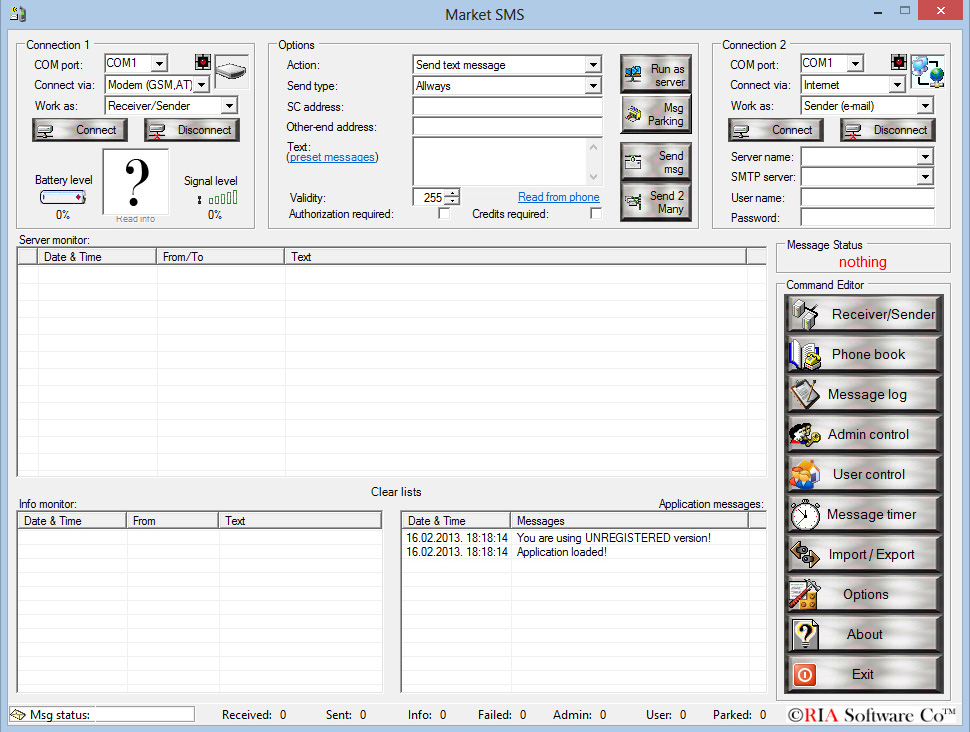Open the Phone book
970x732 pixels.
click(862, 353)
